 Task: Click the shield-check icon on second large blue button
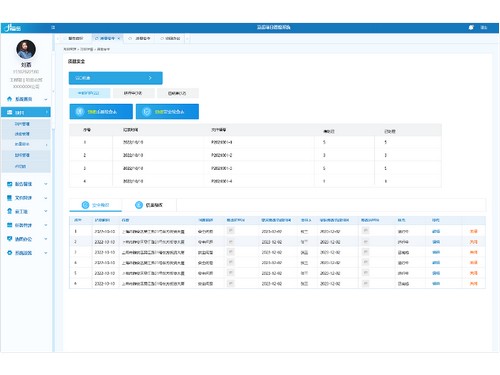coord(147,112)
